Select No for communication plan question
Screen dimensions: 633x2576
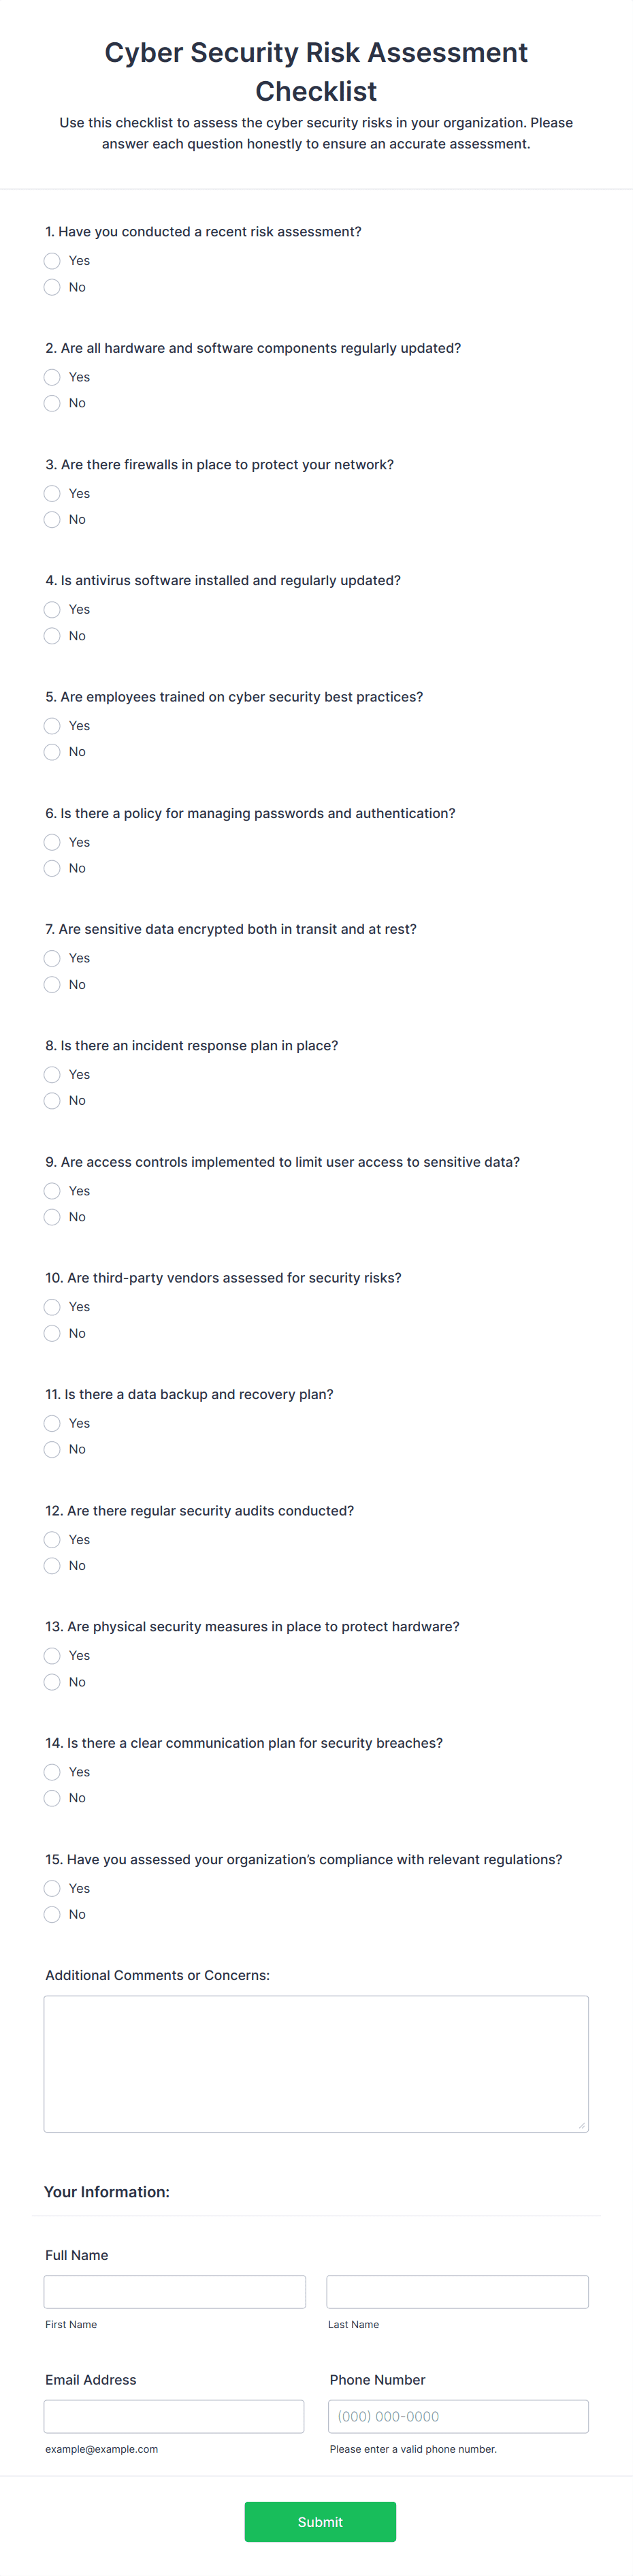click(x=52, y=1797)
